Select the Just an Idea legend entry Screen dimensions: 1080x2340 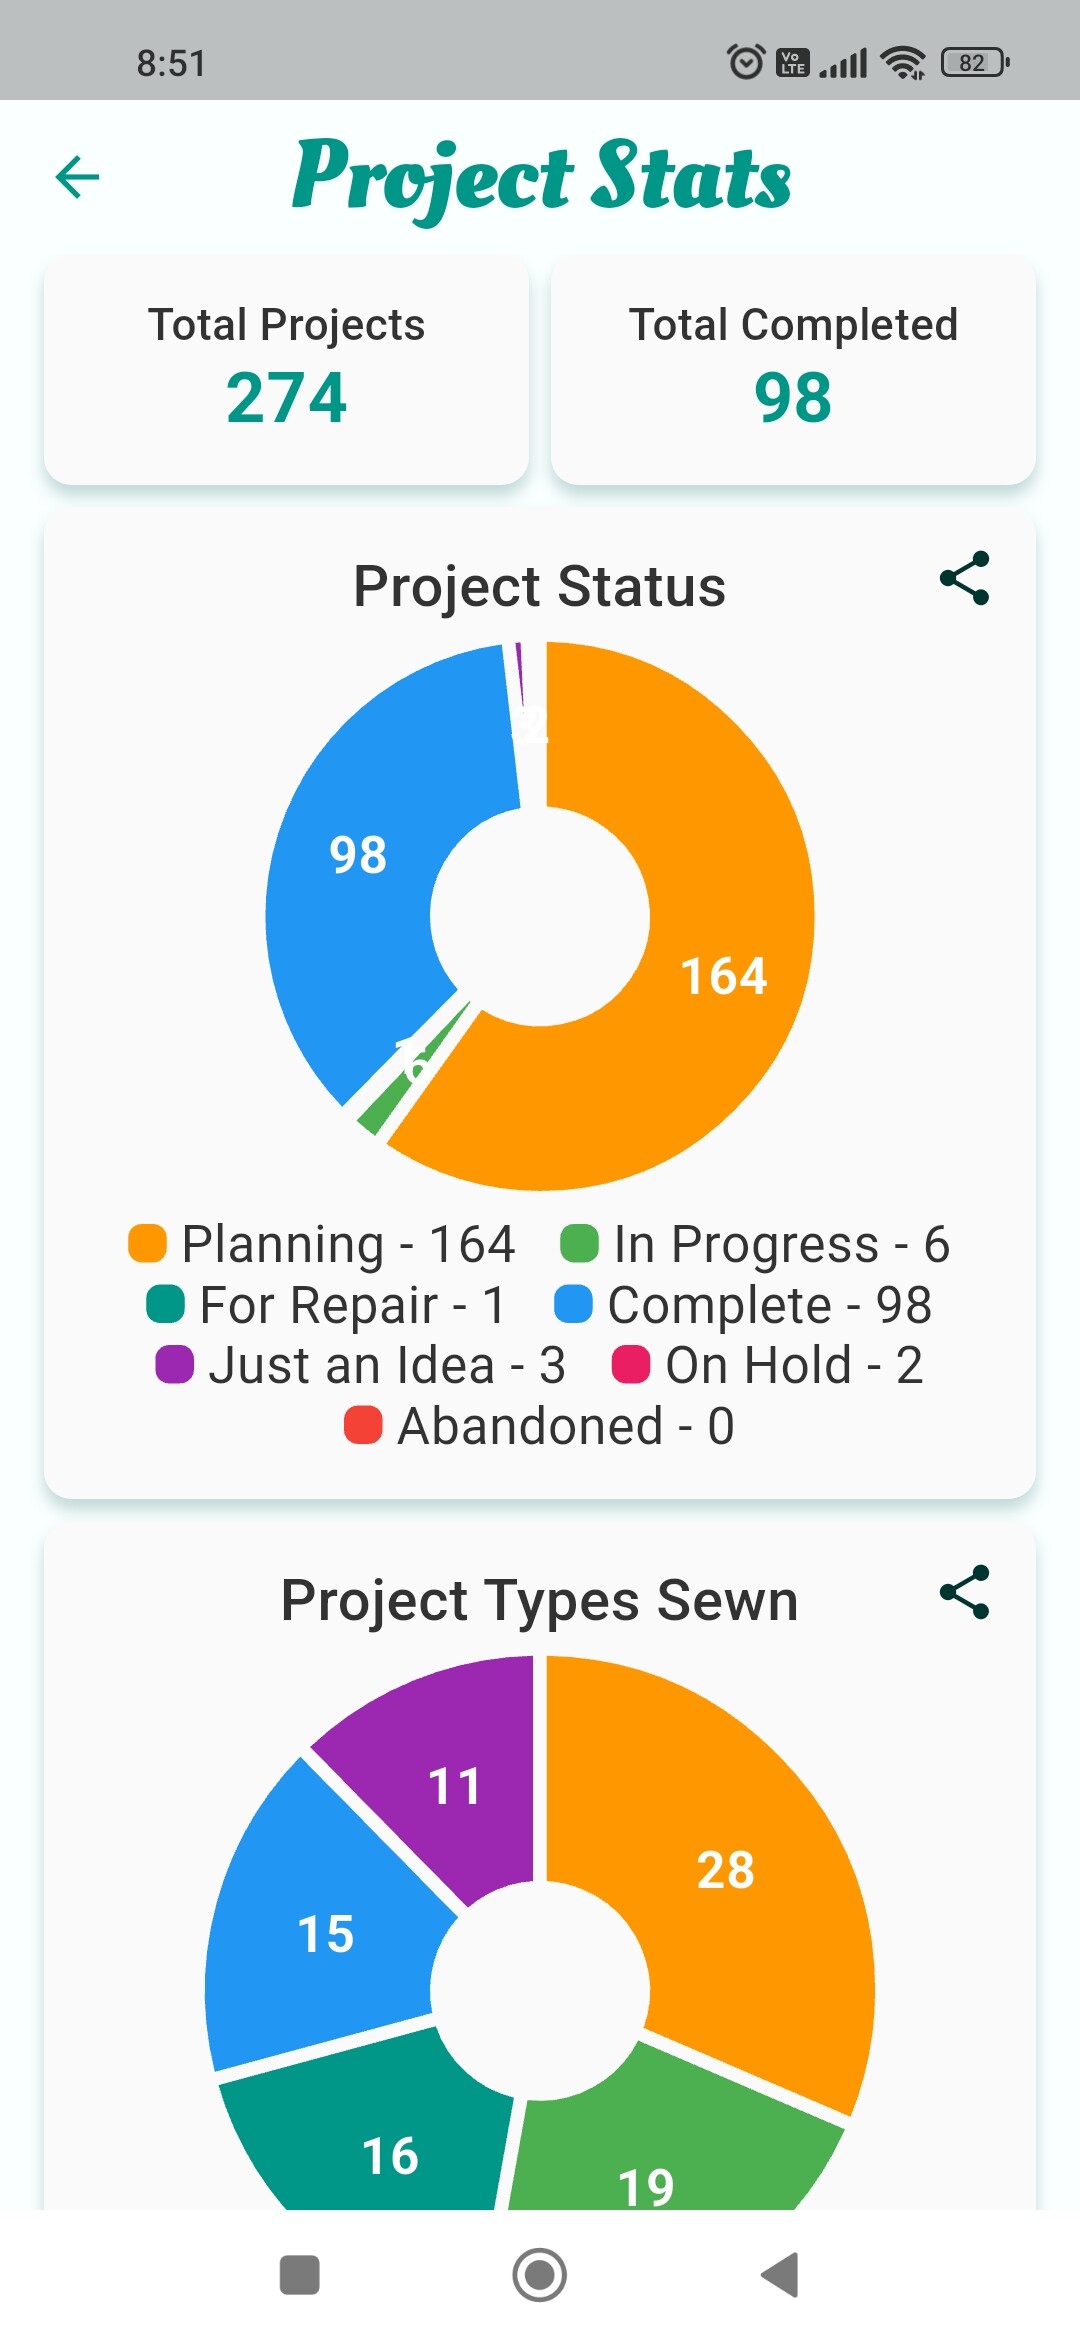coord(361,1365)
